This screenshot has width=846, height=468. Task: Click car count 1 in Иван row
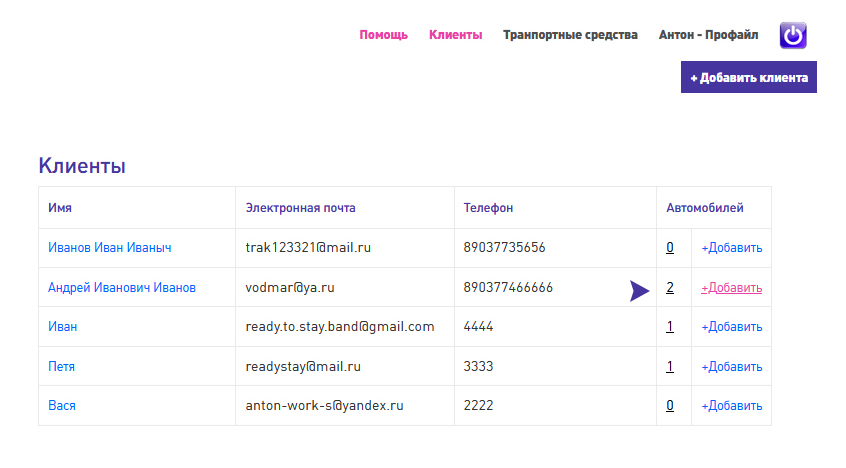670,327
